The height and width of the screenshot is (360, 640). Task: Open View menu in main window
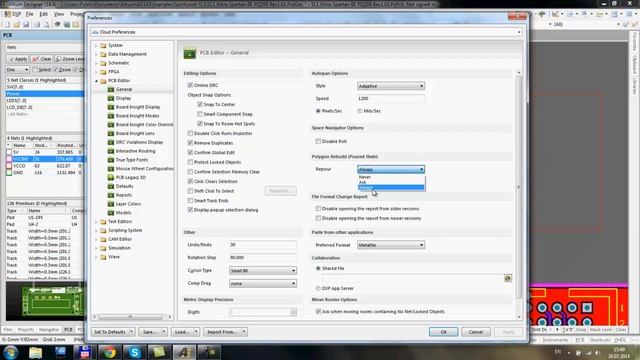coord(59,14)
